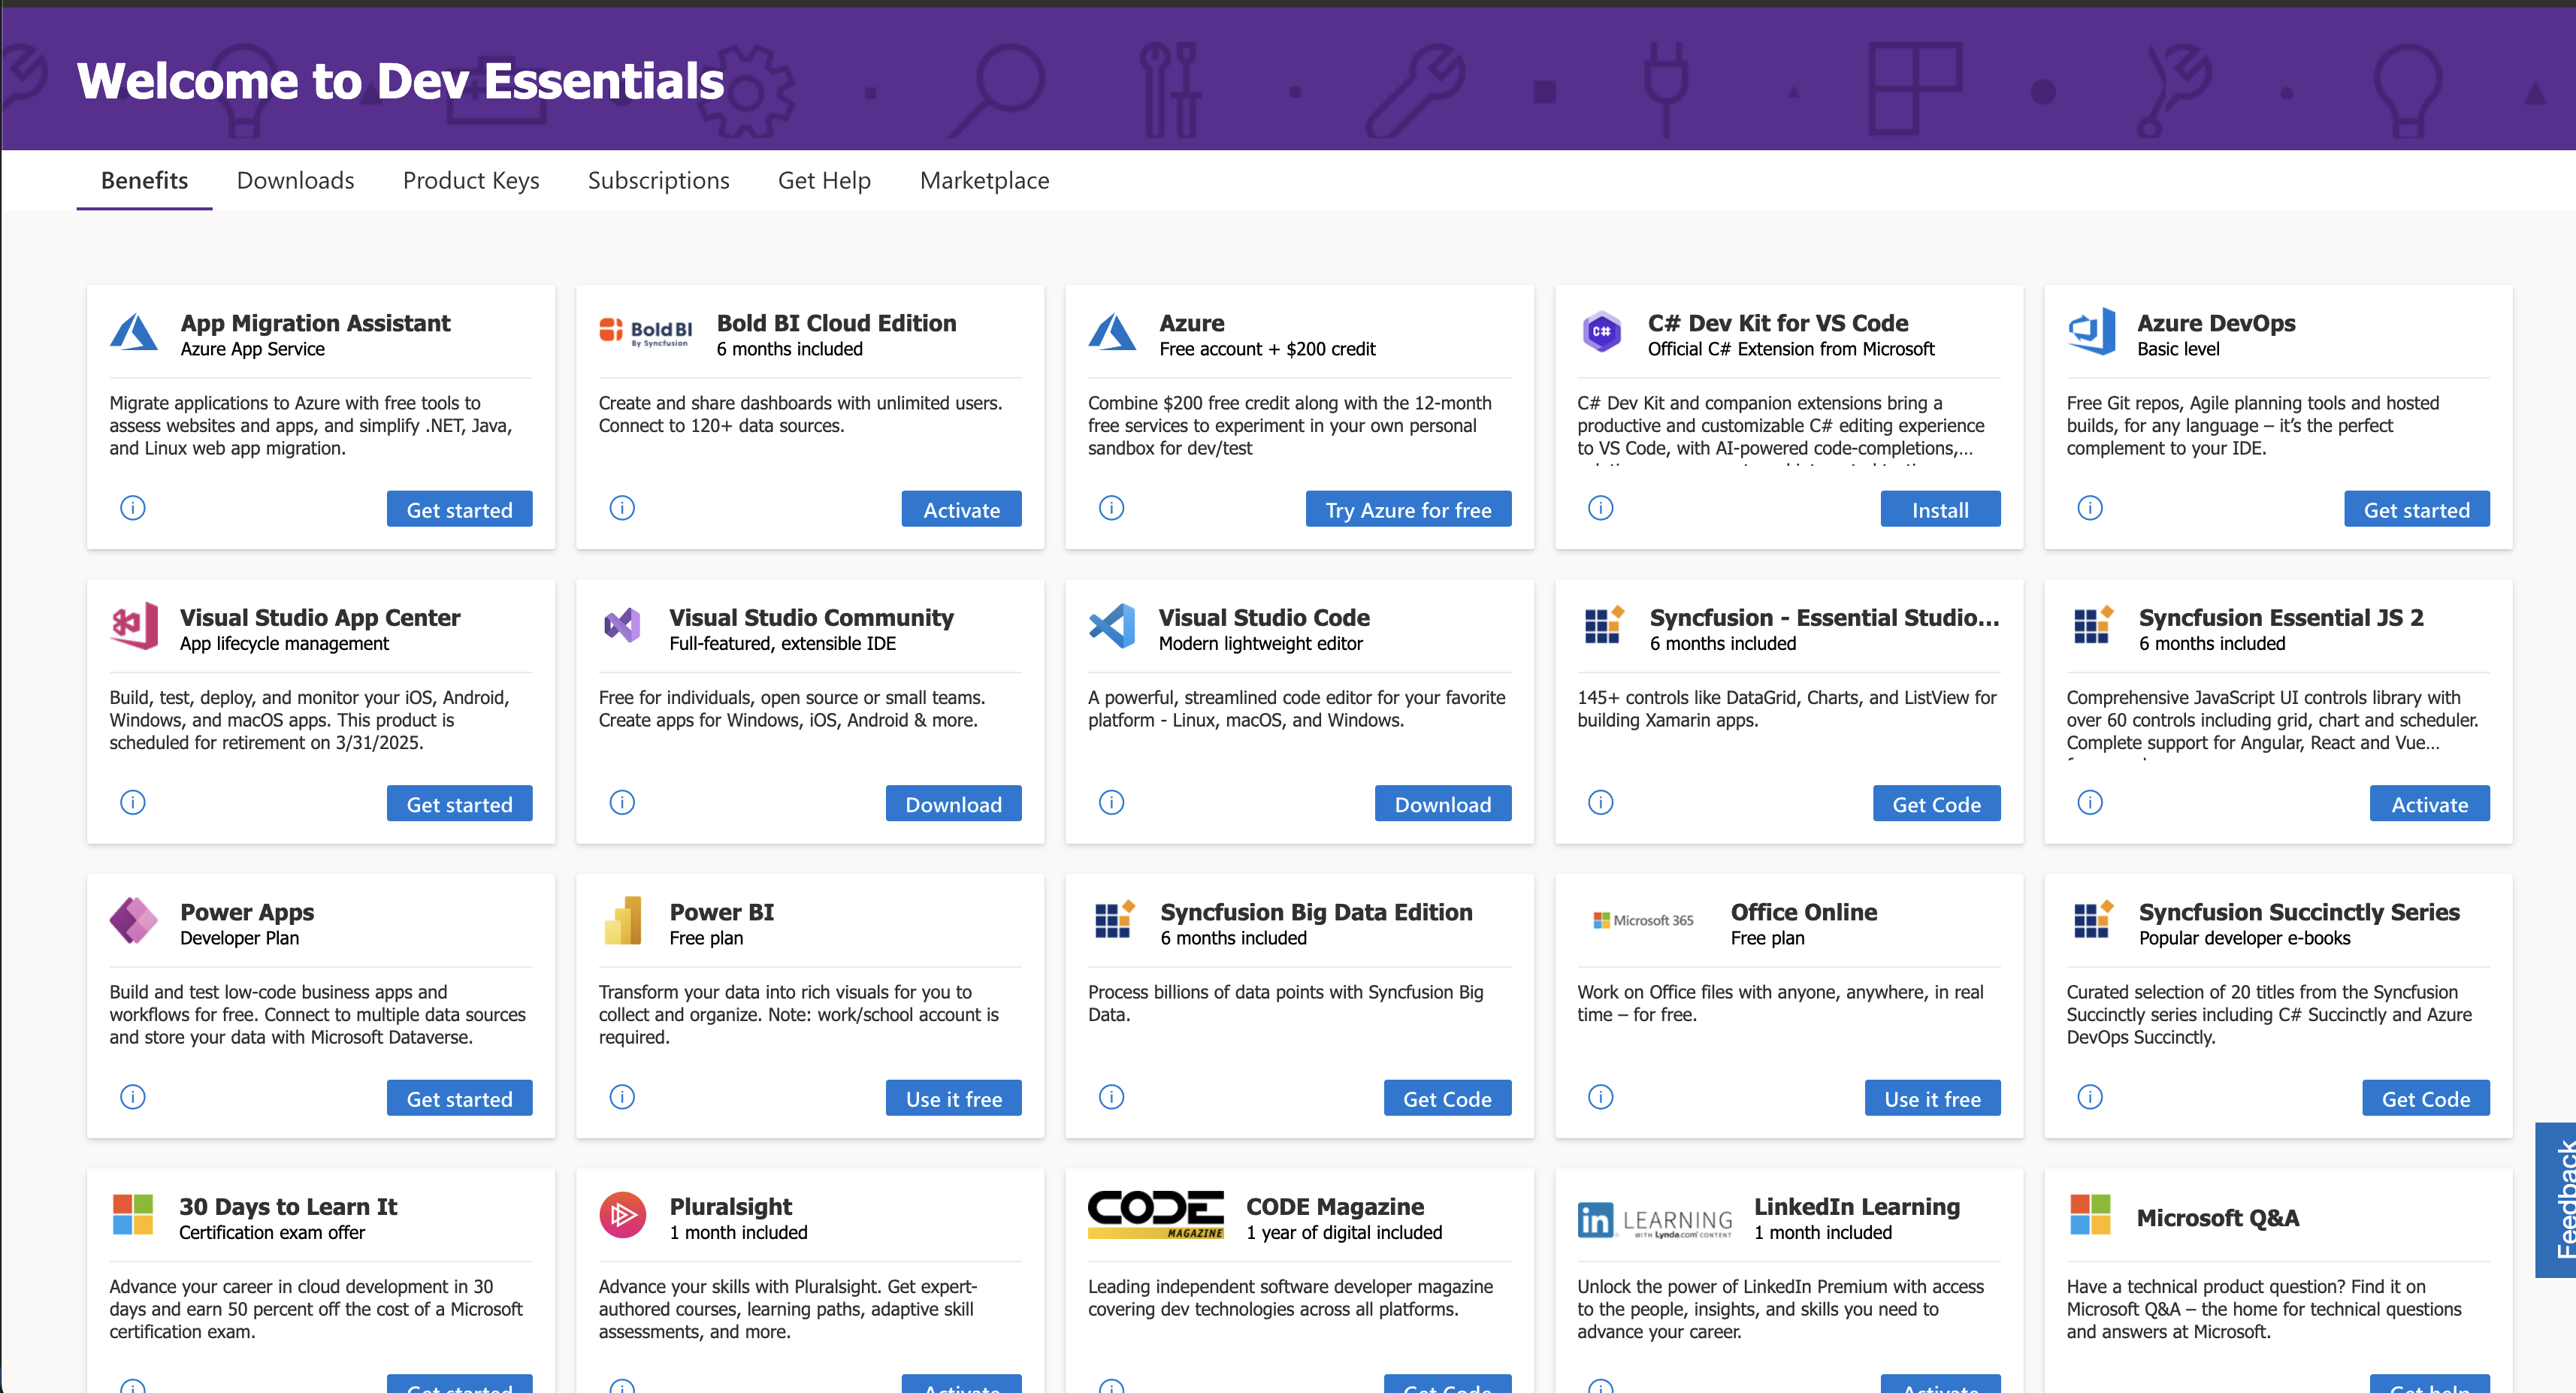Activate Syncfusion Essential JS 2
The width and height of the screenshot is (2576, 1393).
[x=2429, y=804]
